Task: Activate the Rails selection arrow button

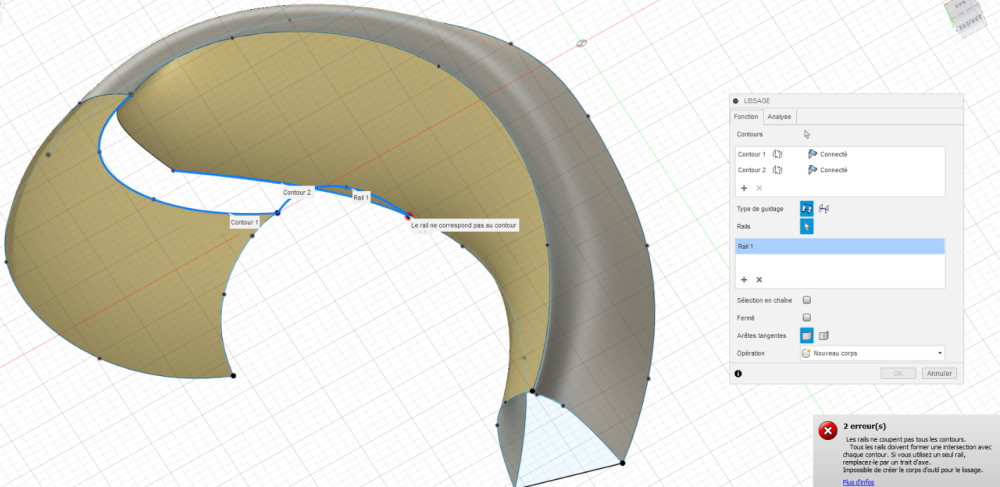Action: 807,226
